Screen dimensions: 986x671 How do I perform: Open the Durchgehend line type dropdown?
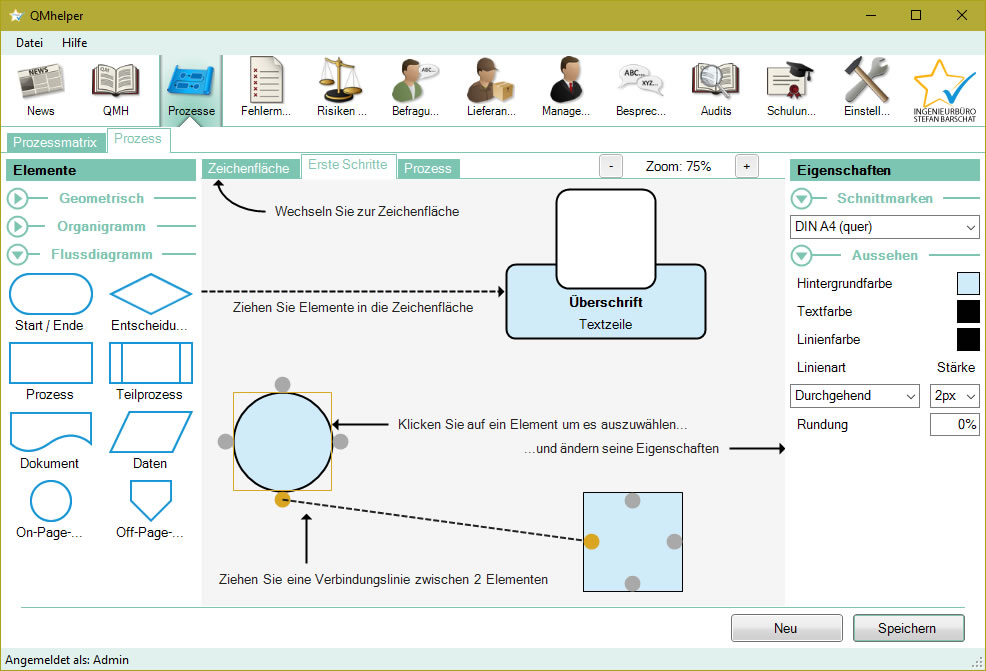point(855,396)
